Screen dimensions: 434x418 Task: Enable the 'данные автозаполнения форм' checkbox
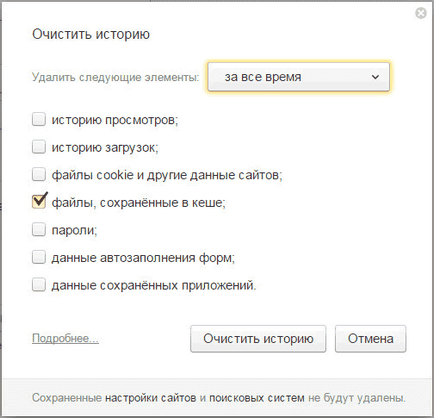39,257
